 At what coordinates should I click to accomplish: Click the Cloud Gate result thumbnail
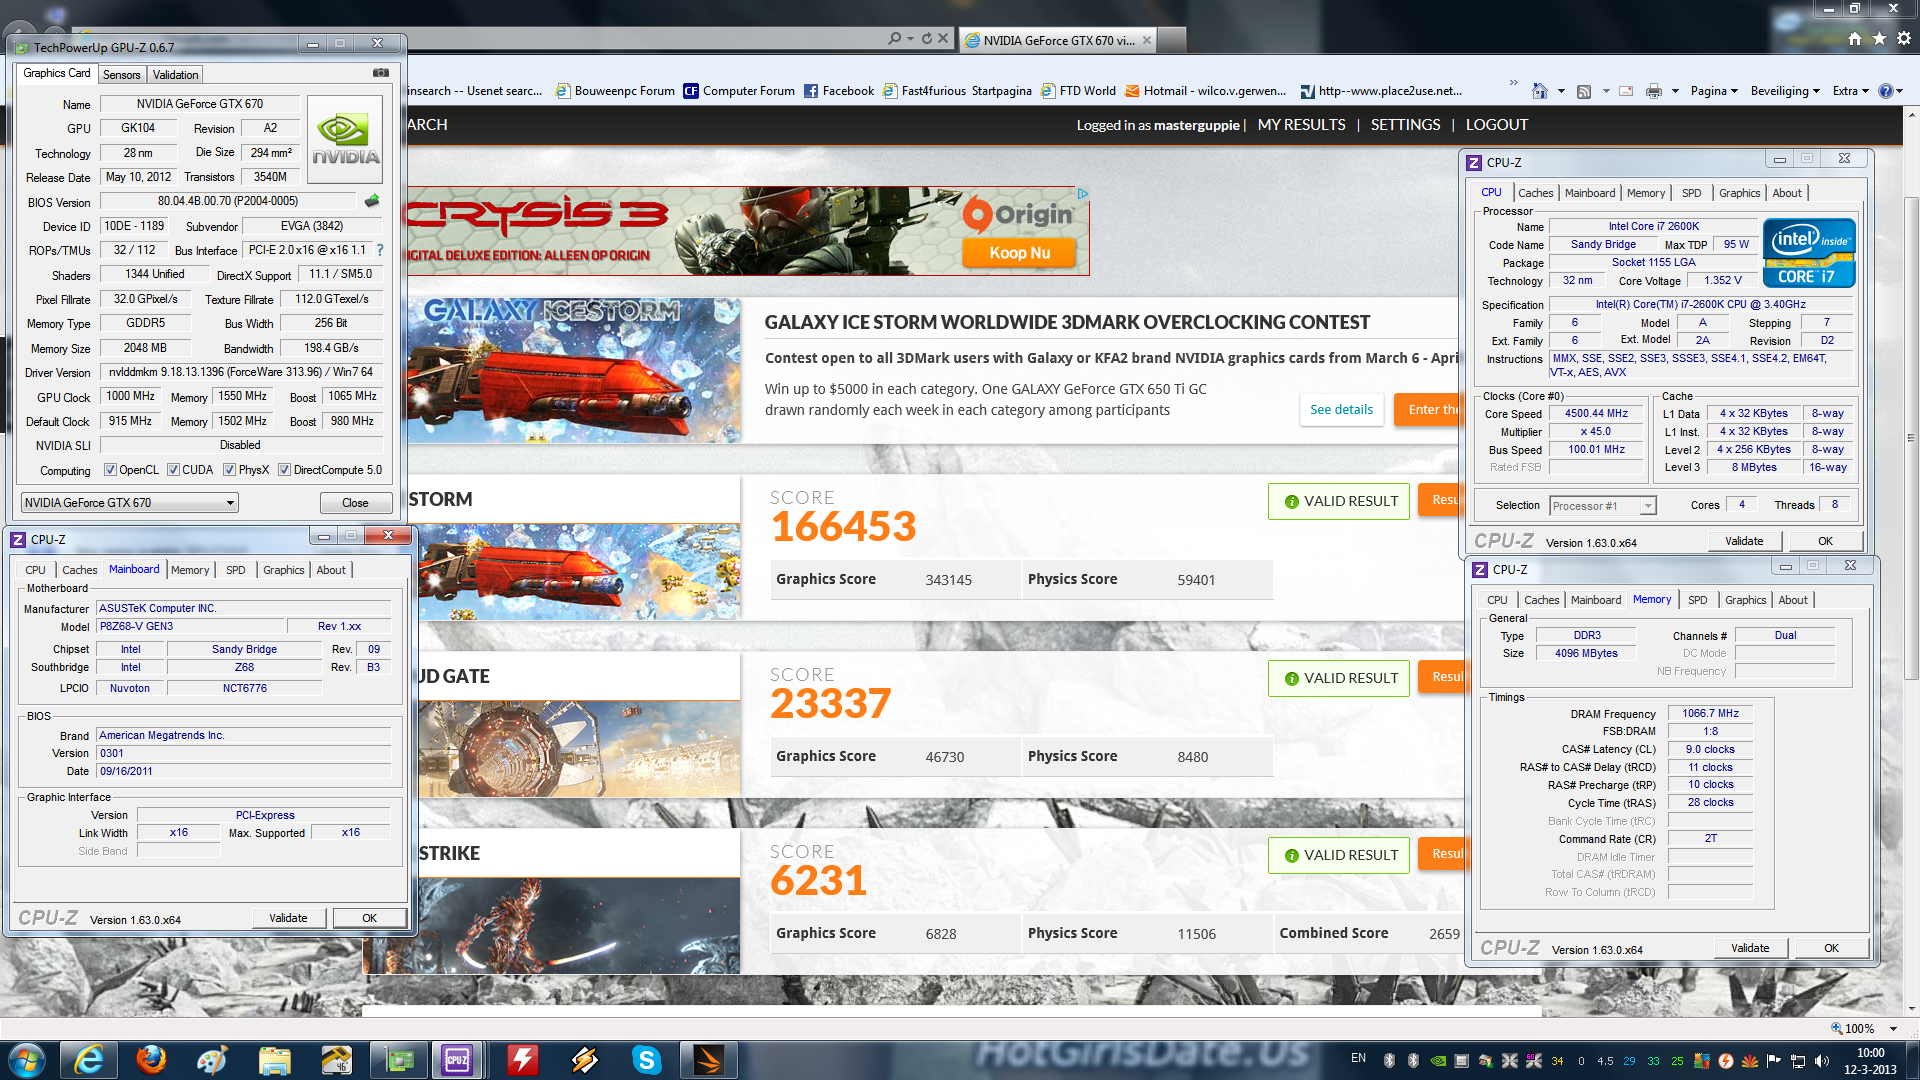(580, 749)
